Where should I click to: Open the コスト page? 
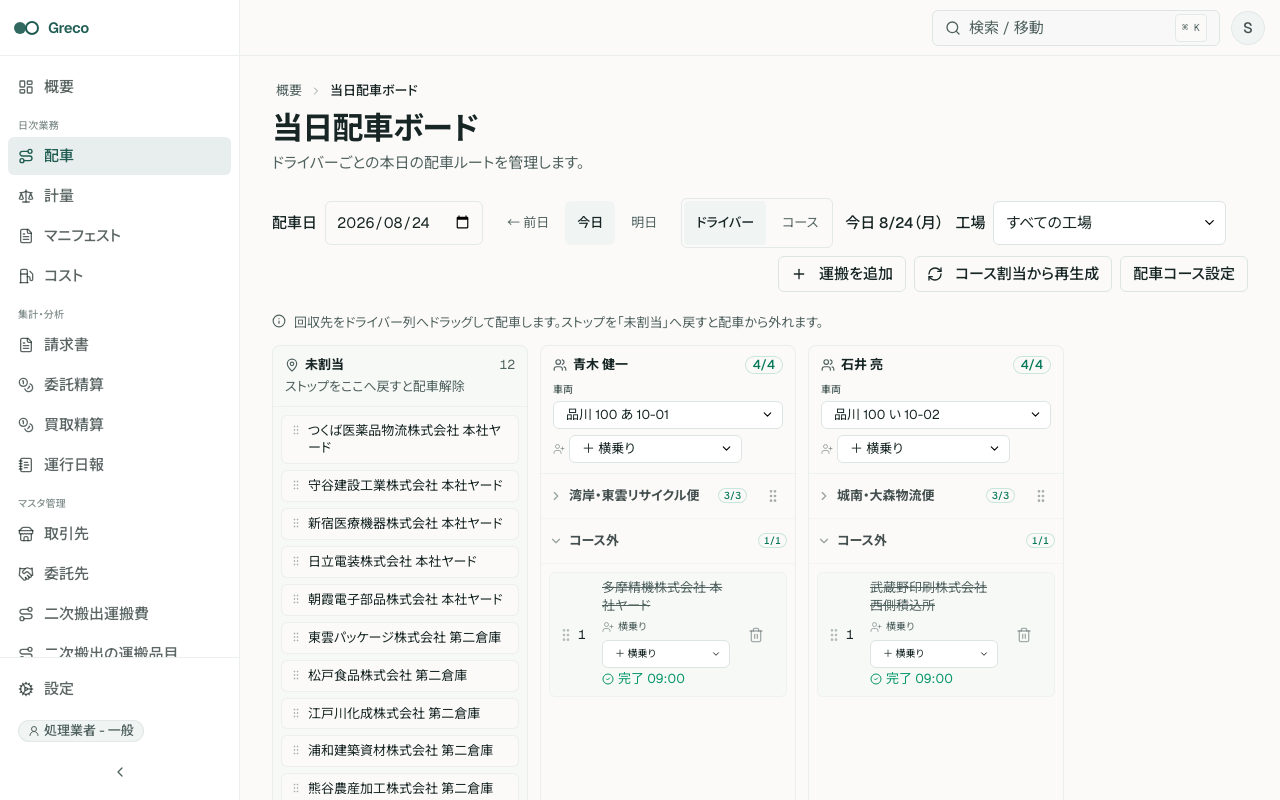pos(119,276)
